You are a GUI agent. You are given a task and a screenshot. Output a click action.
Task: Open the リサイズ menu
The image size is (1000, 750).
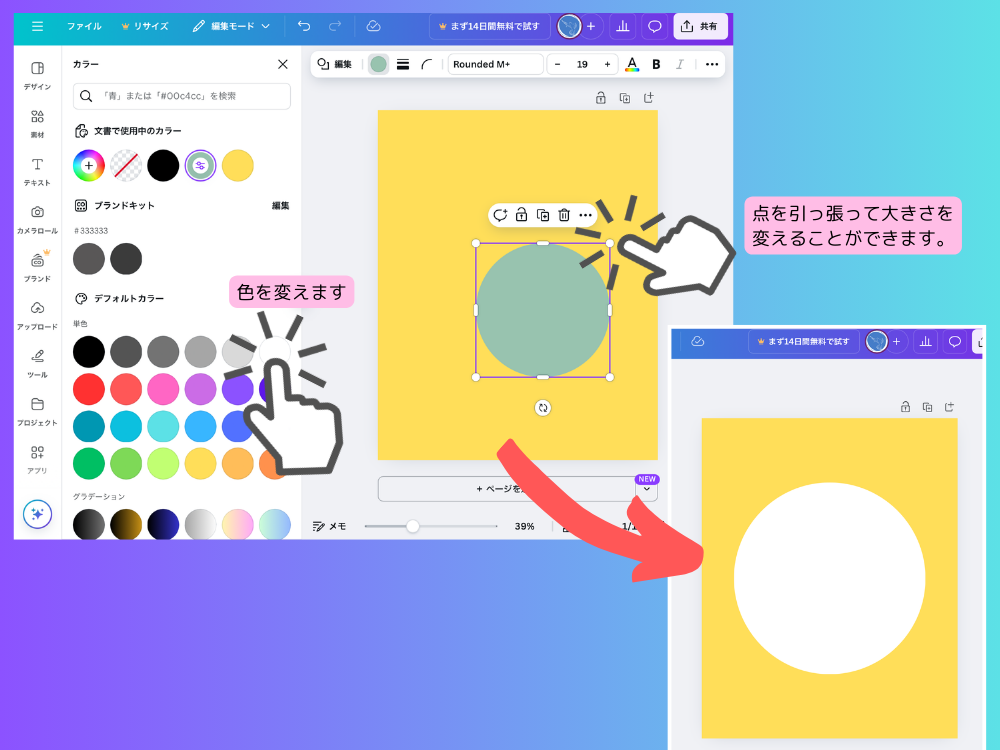pyautogui.click(x=144, y=26)
